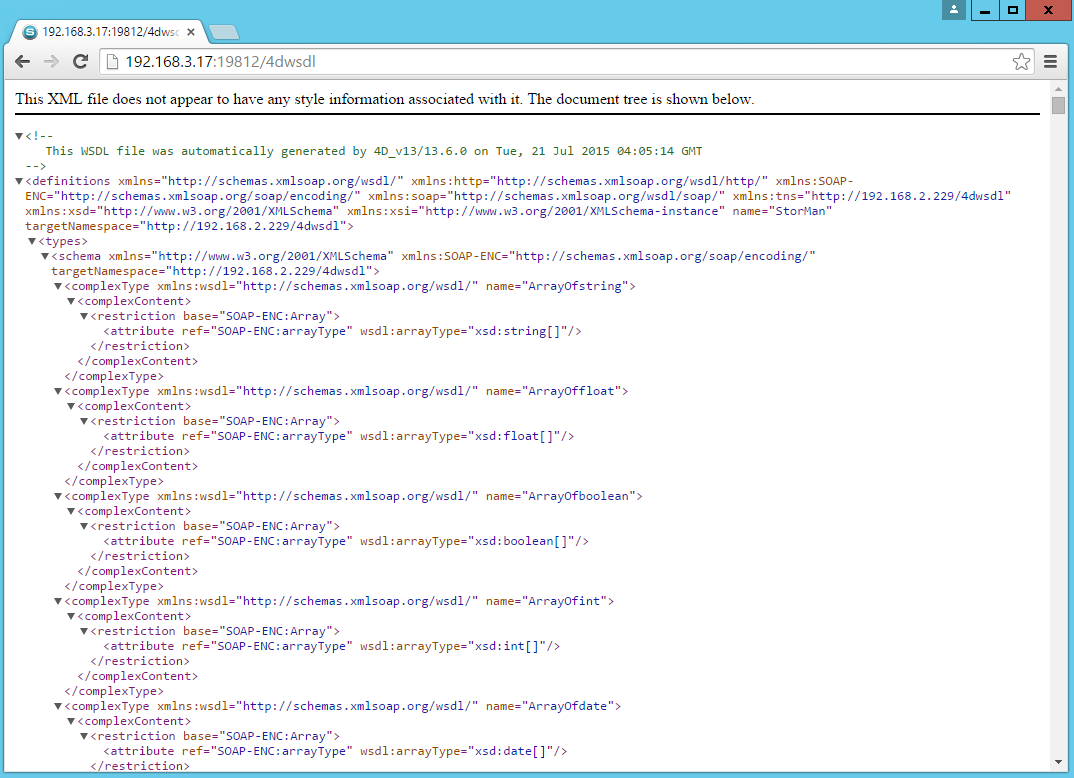
Task: Collapse the types element
Action: tap(32, 240)
